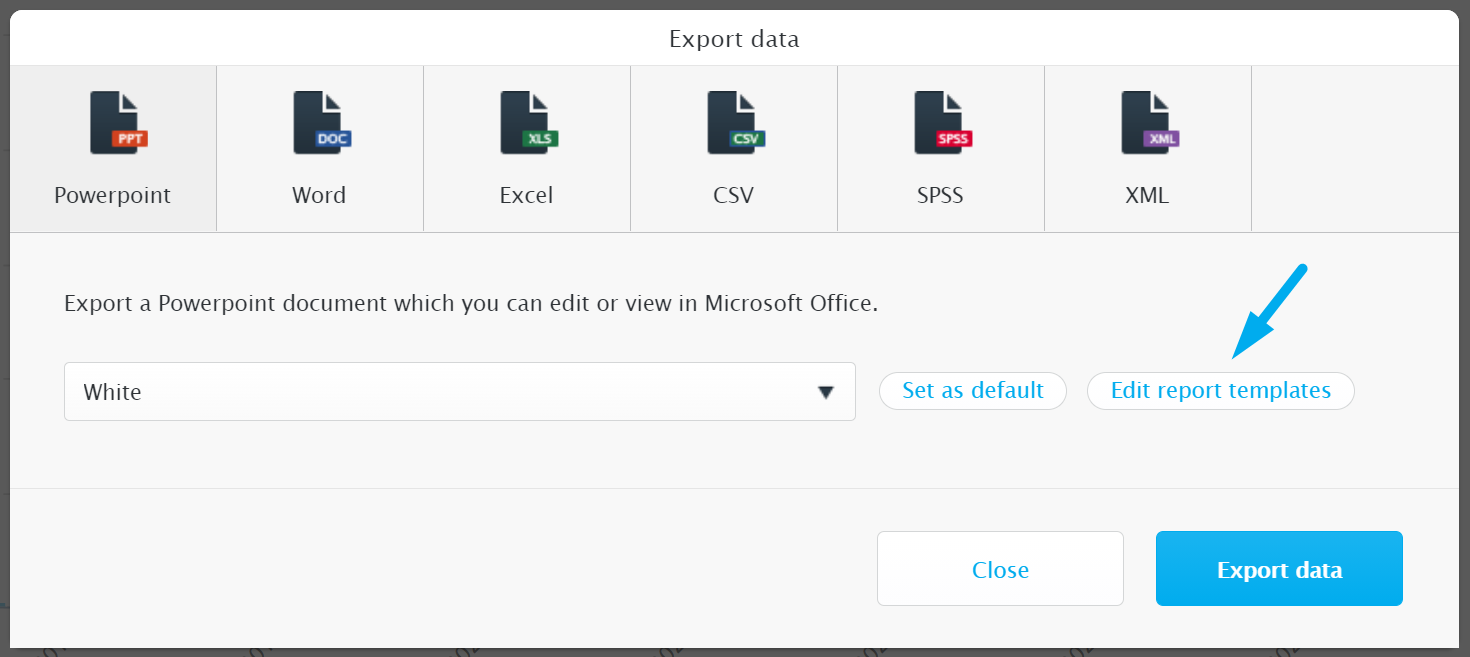Viewport: 1470px width, 657px height.
Task: Click the Export data dialog title
Action: pyautogui.click(x=734, y=40)
